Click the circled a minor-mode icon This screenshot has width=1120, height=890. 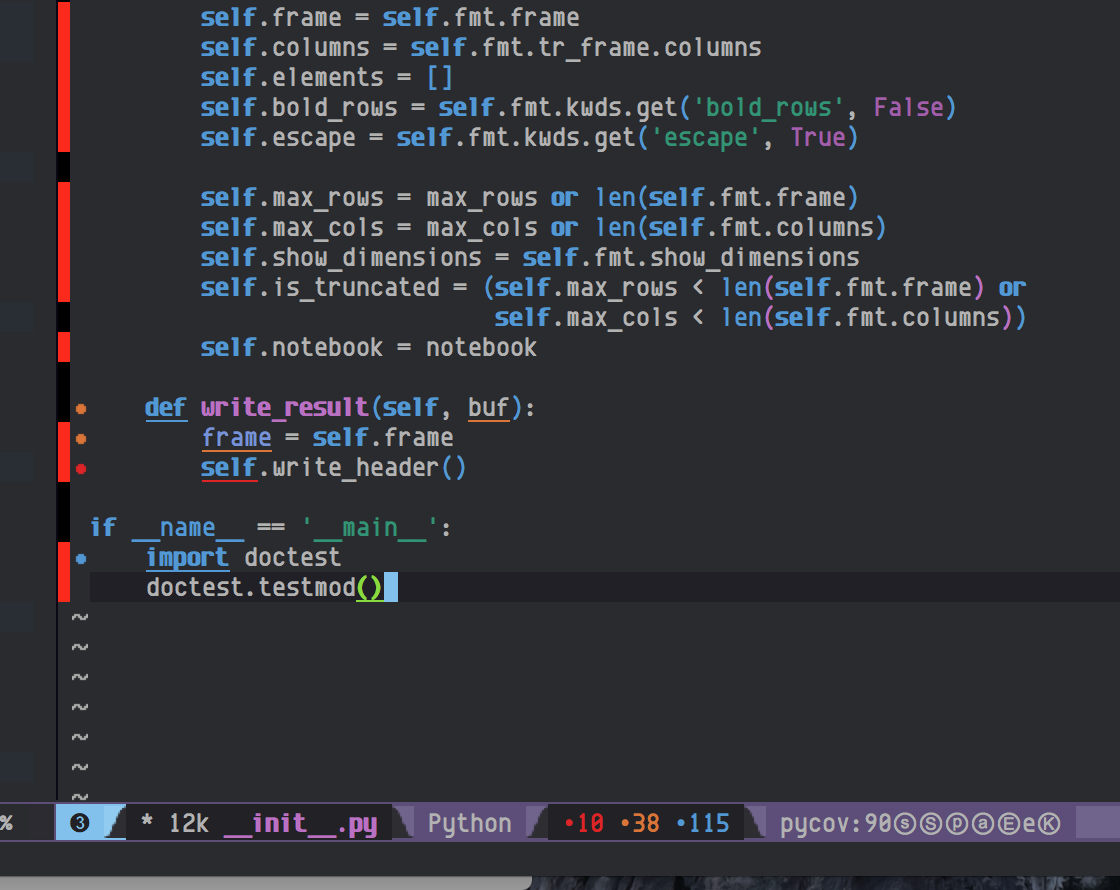[983, 824]
